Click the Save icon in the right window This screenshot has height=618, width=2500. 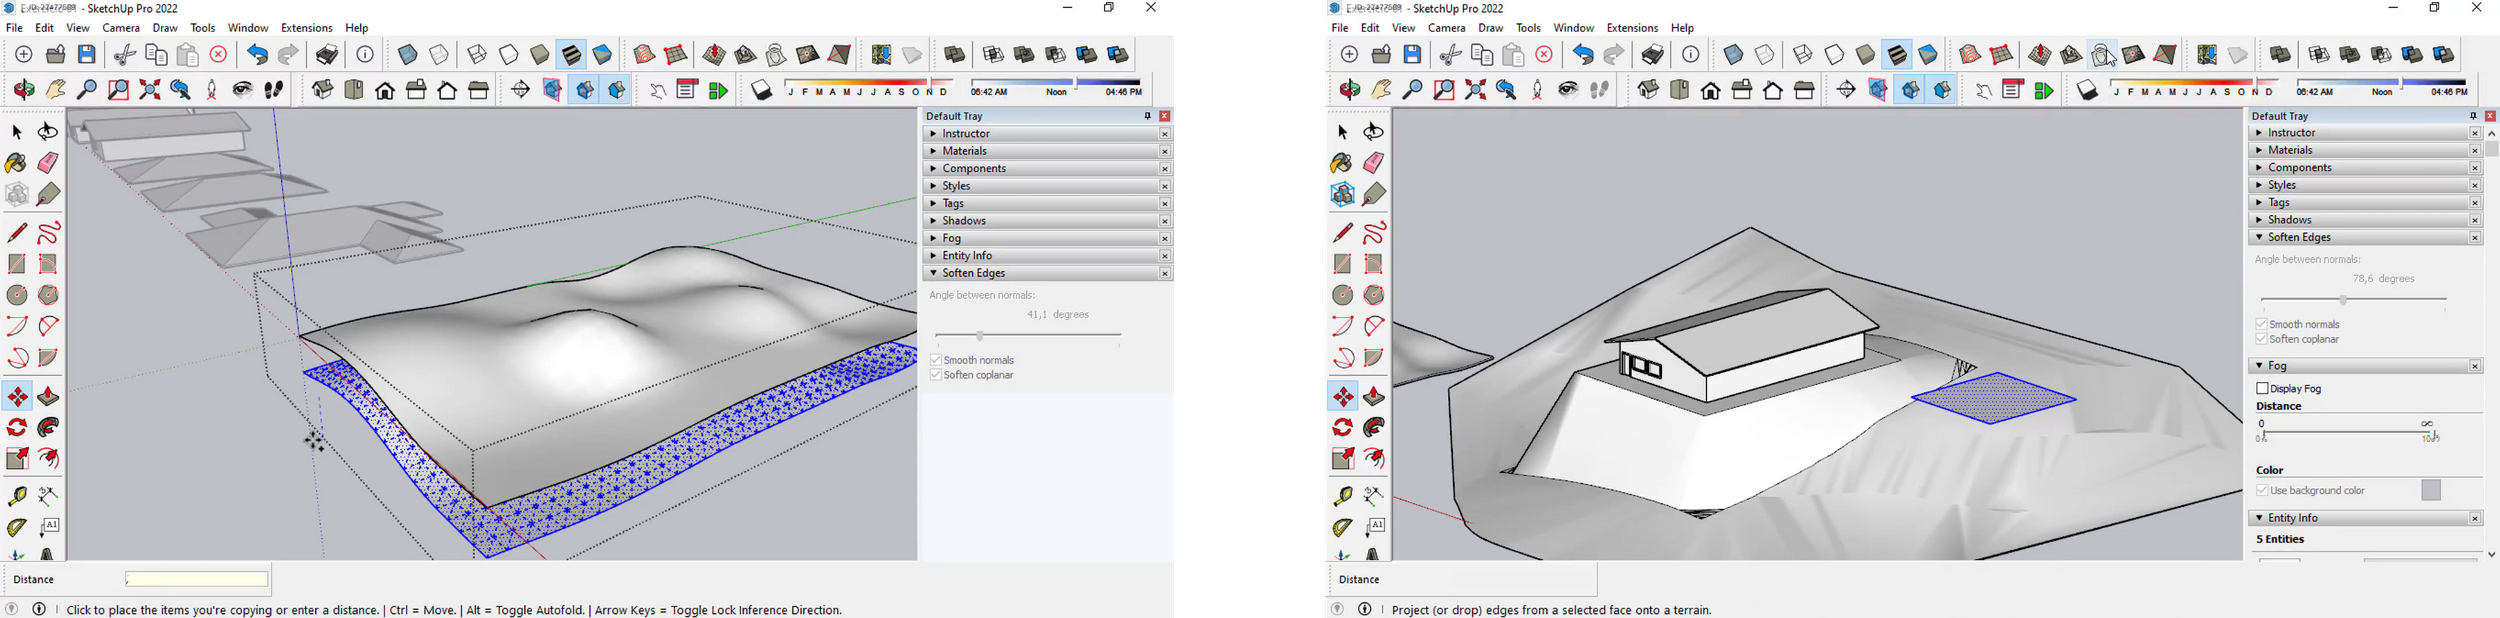click(x=1412, y=55)
